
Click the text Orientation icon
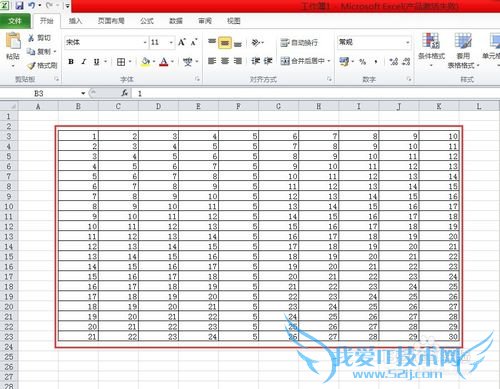pos(256,42)
